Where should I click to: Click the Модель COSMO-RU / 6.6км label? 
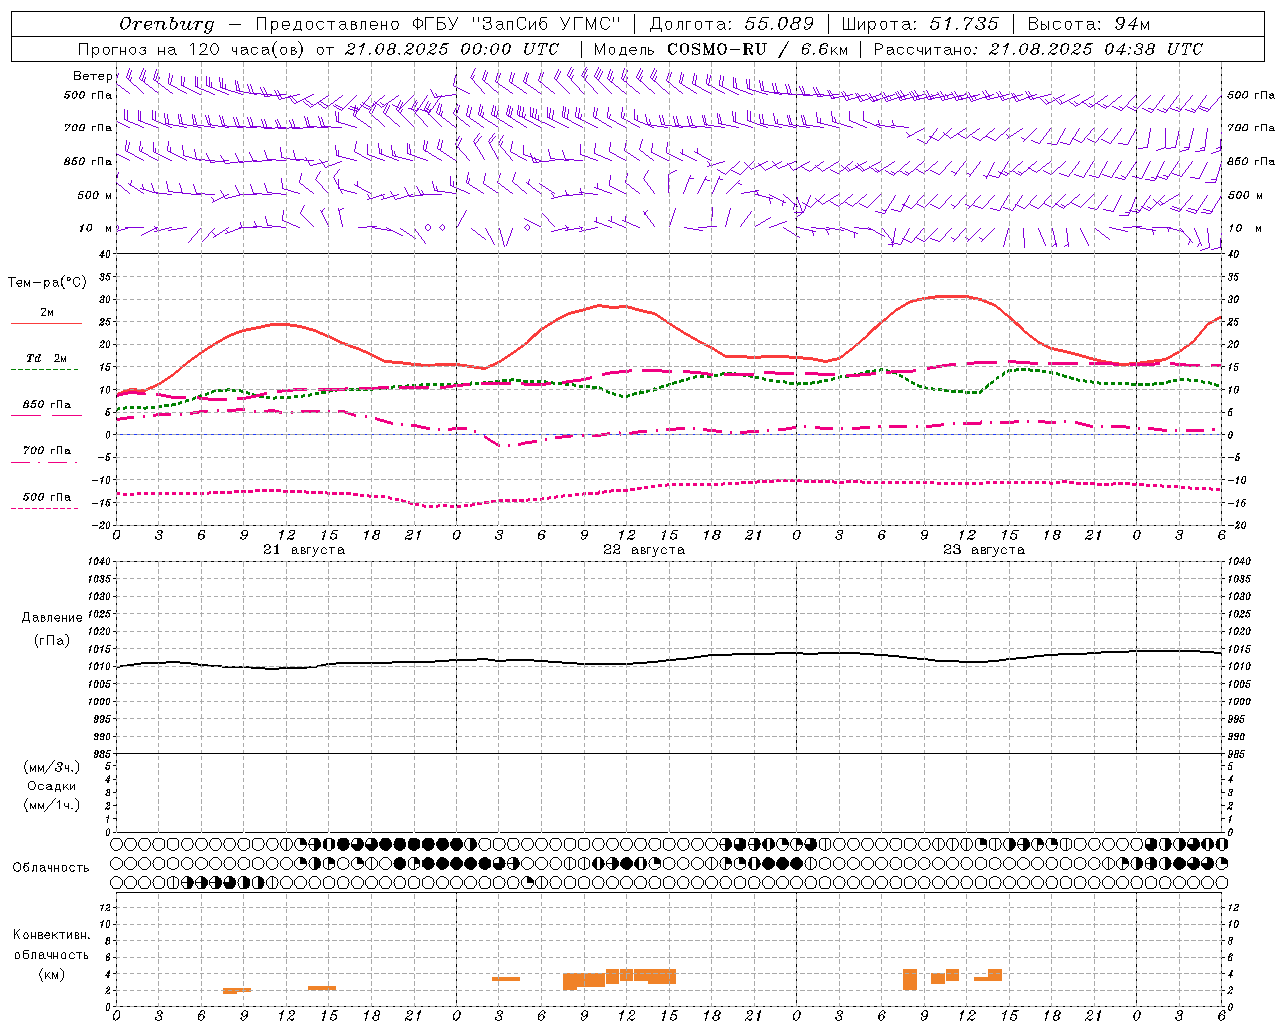pyautogui.click(x=720, y=49)
